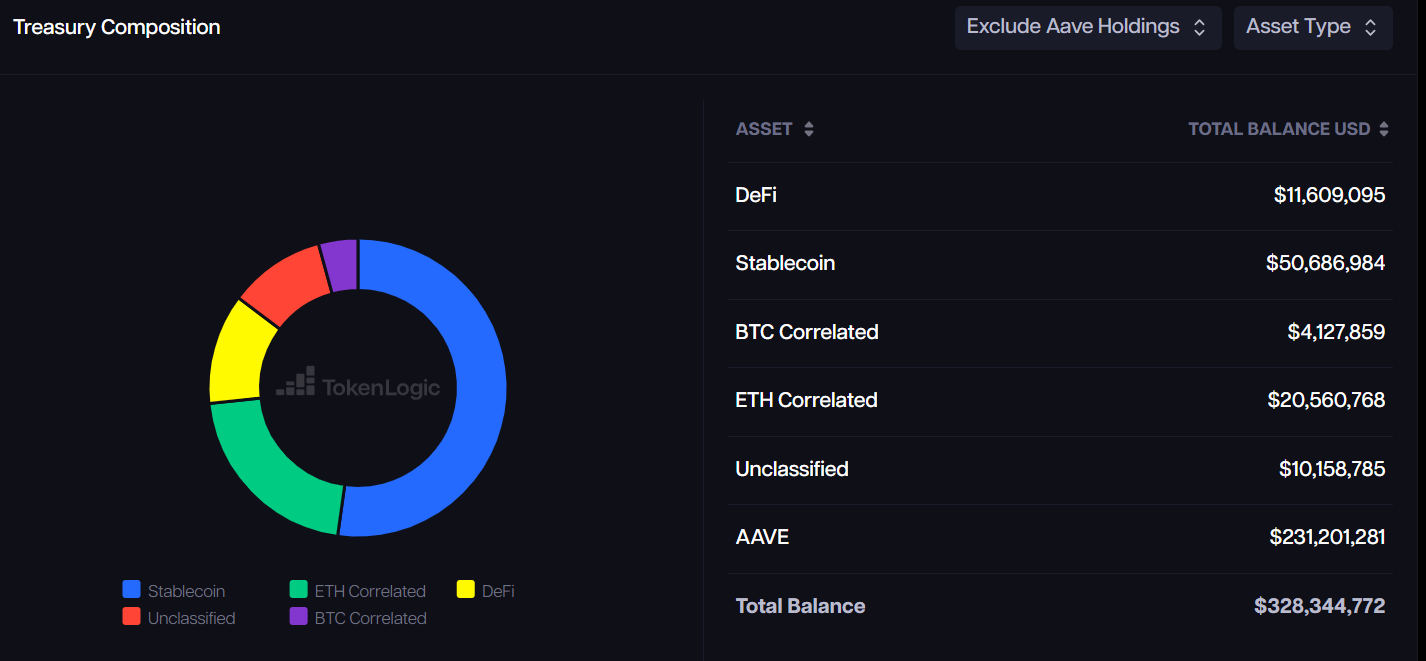The width and height of the screenshot is (1426, 661).
Task: Click chevrons on Exclude Aave Holdings selector
Action: click(x=1199, y=28)
